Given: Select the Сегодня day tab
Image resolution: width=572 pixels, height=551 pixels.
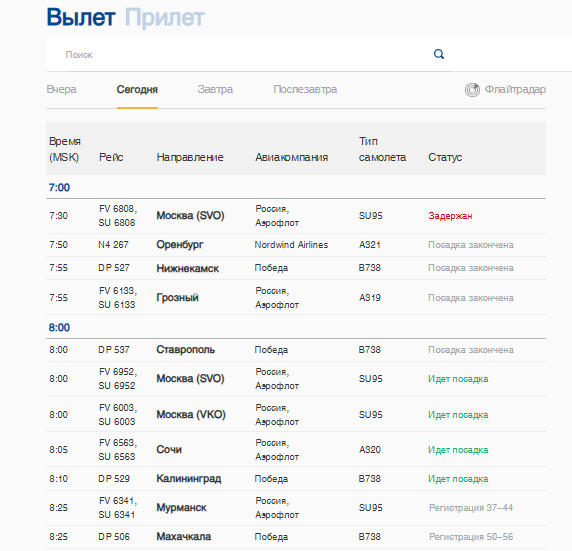Looking at the screenshot, I should point(137,89).
